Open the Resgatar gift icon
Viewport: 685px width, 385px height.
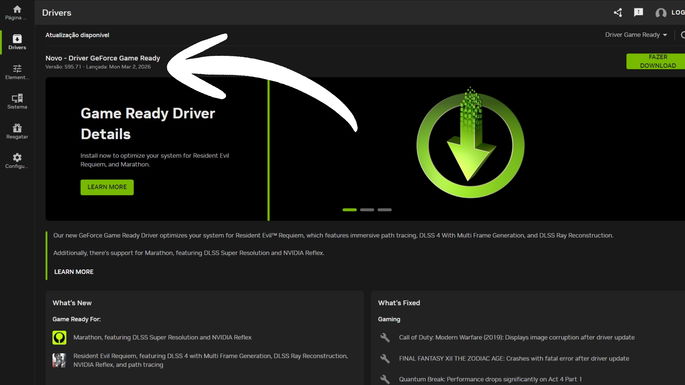click(17, 128)
